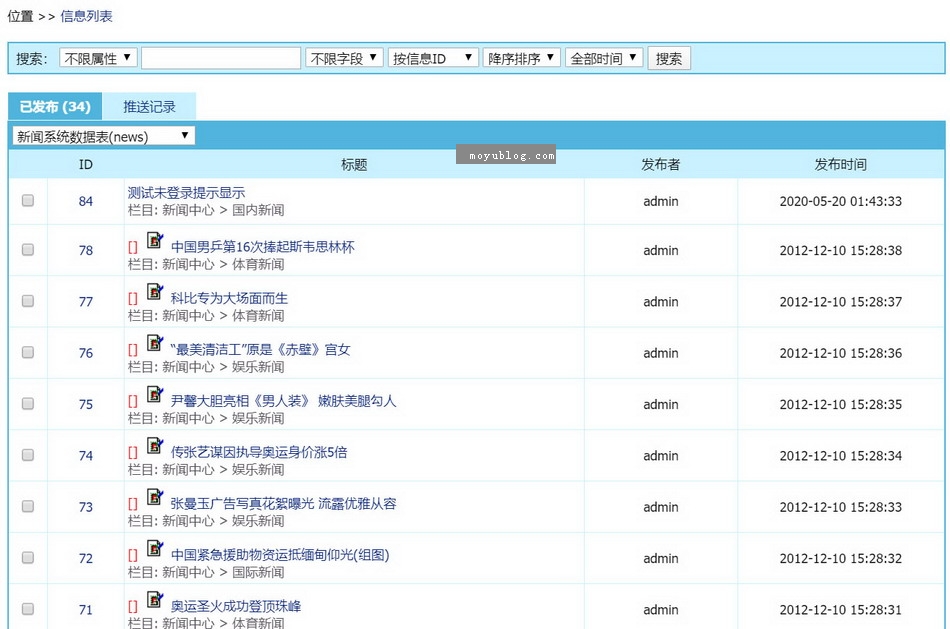Open the 全部时间 time filter dropdown
Screen dimensions: 950x629
pos(604,58)
